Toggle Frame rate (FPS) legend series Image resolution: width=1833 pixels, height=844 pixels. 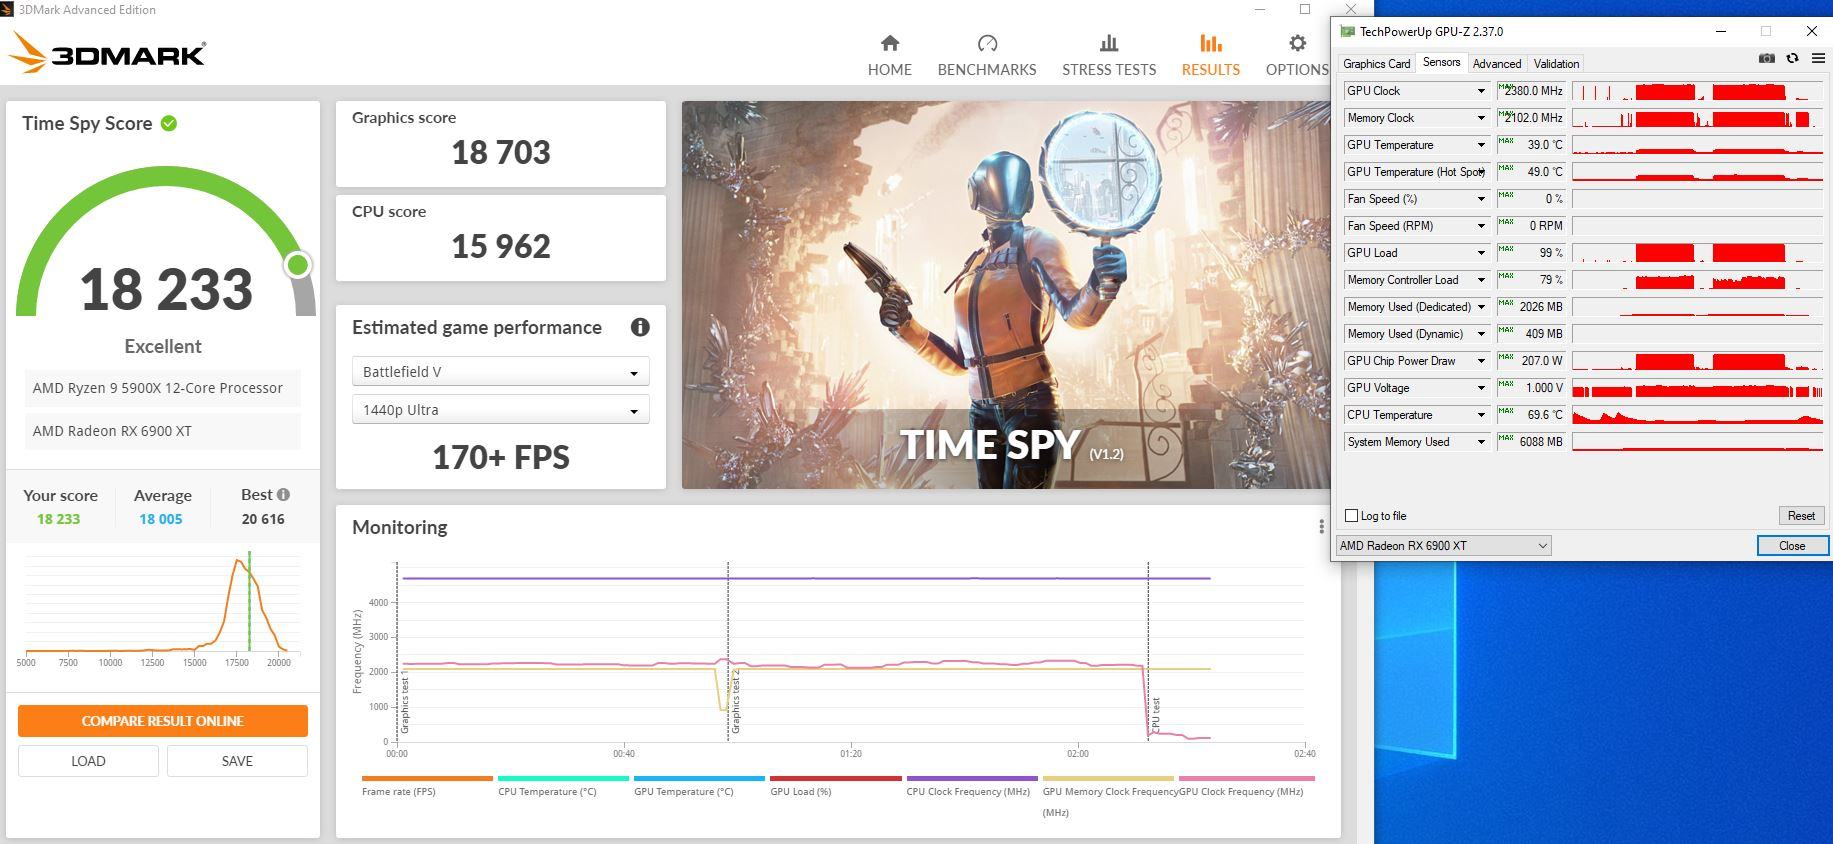pos(427,785)
